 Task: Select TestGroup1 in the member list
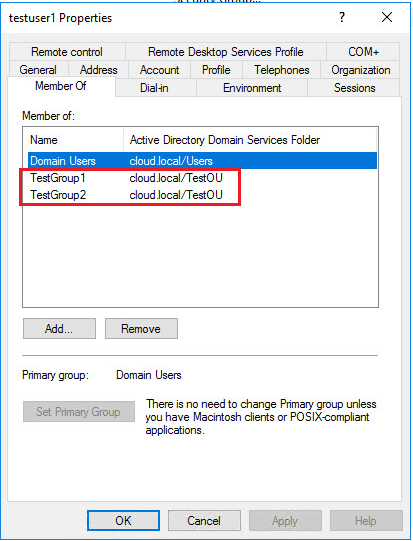[x=58, y=178]
